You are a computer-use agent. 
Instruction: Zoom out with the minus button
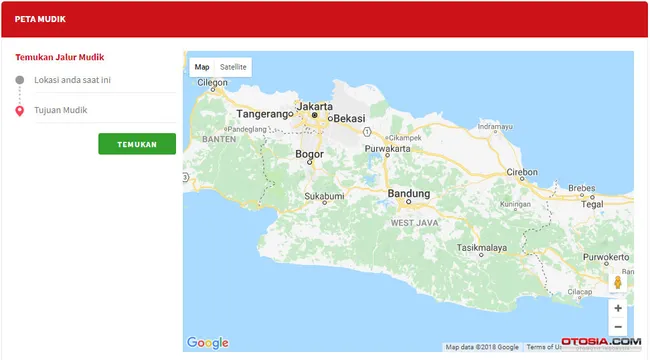[618, 327]
